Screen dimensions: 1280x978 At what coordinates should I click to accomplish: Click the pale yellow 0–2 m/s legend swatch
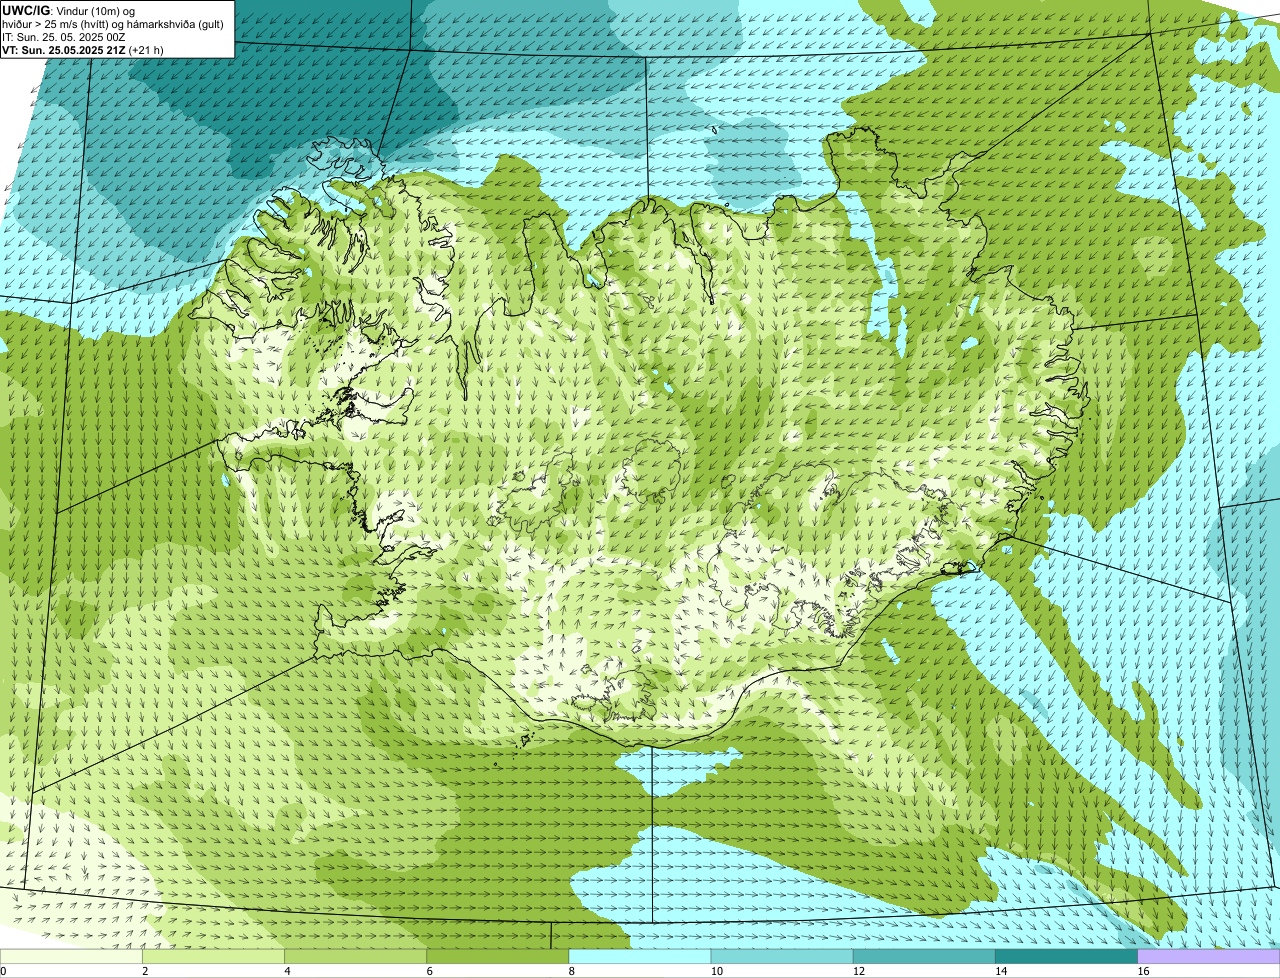click(72, 956)
